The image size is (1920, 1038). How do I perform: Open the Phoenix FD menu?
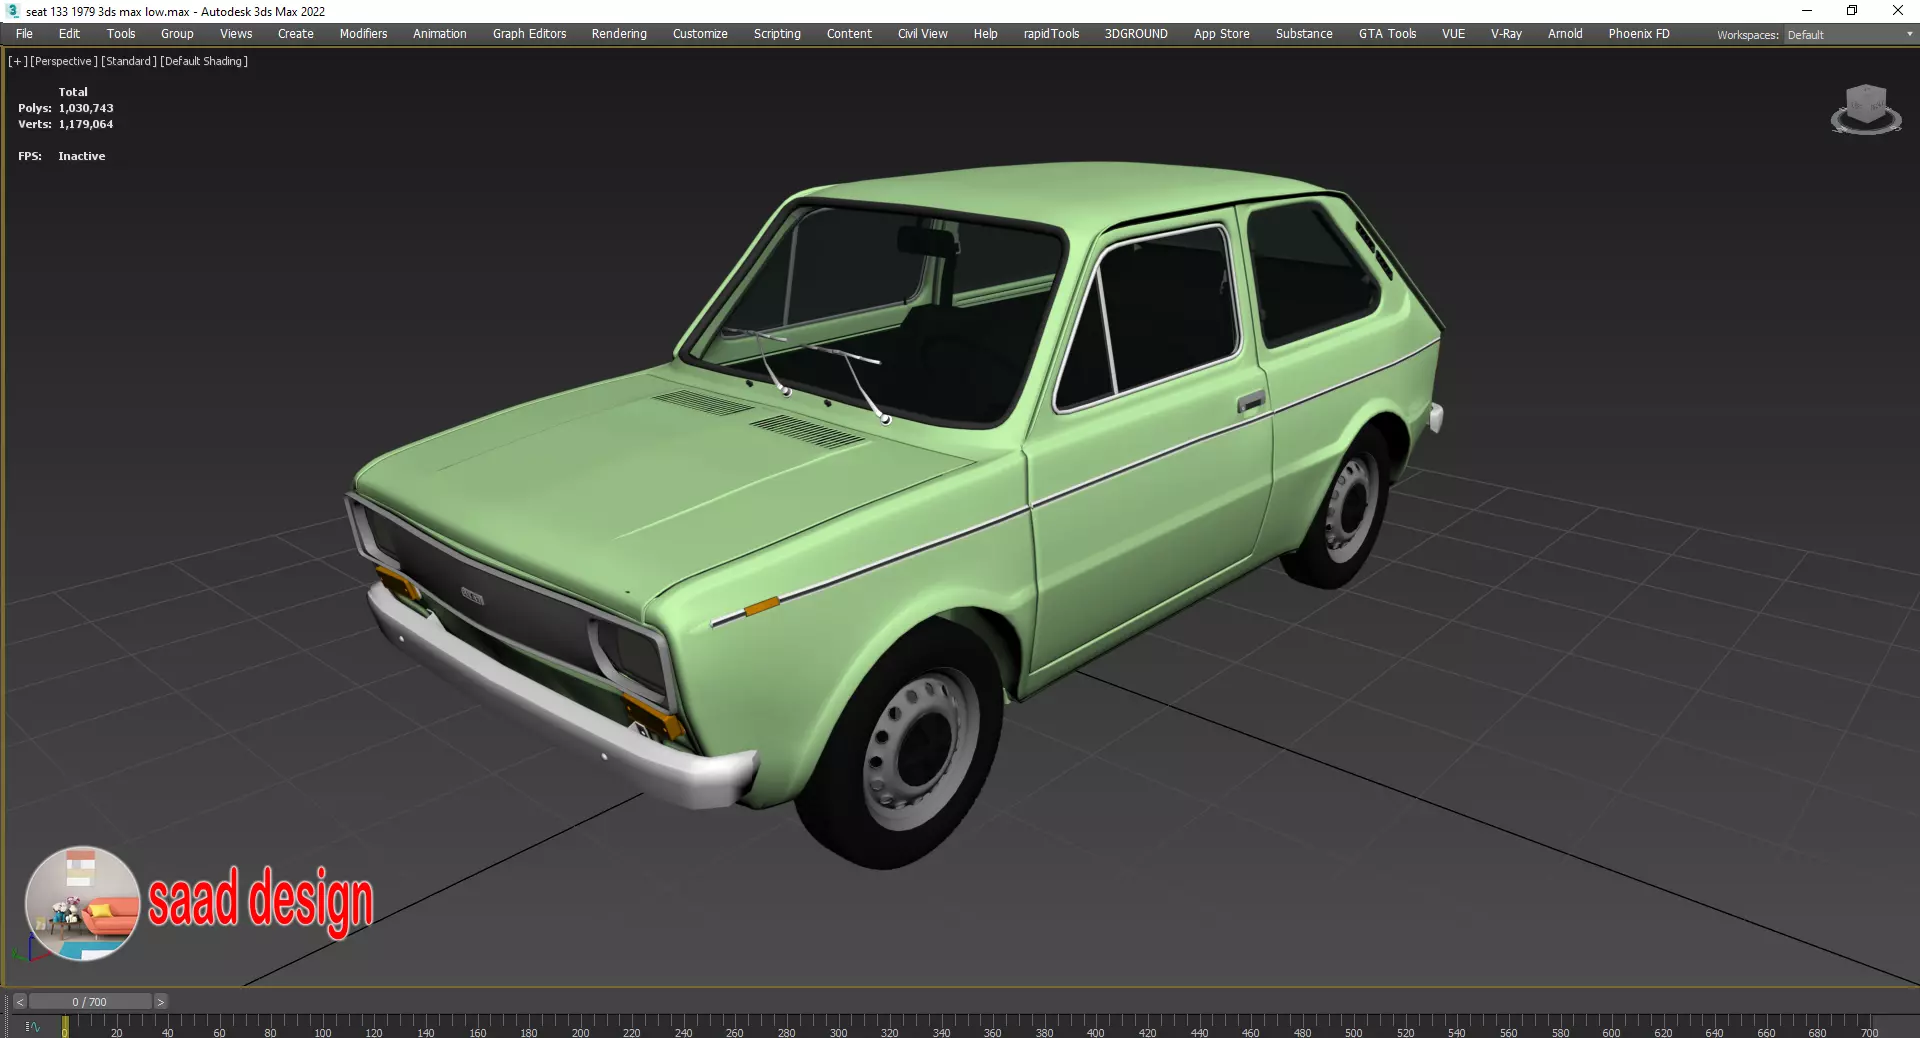click(1639, 34)
